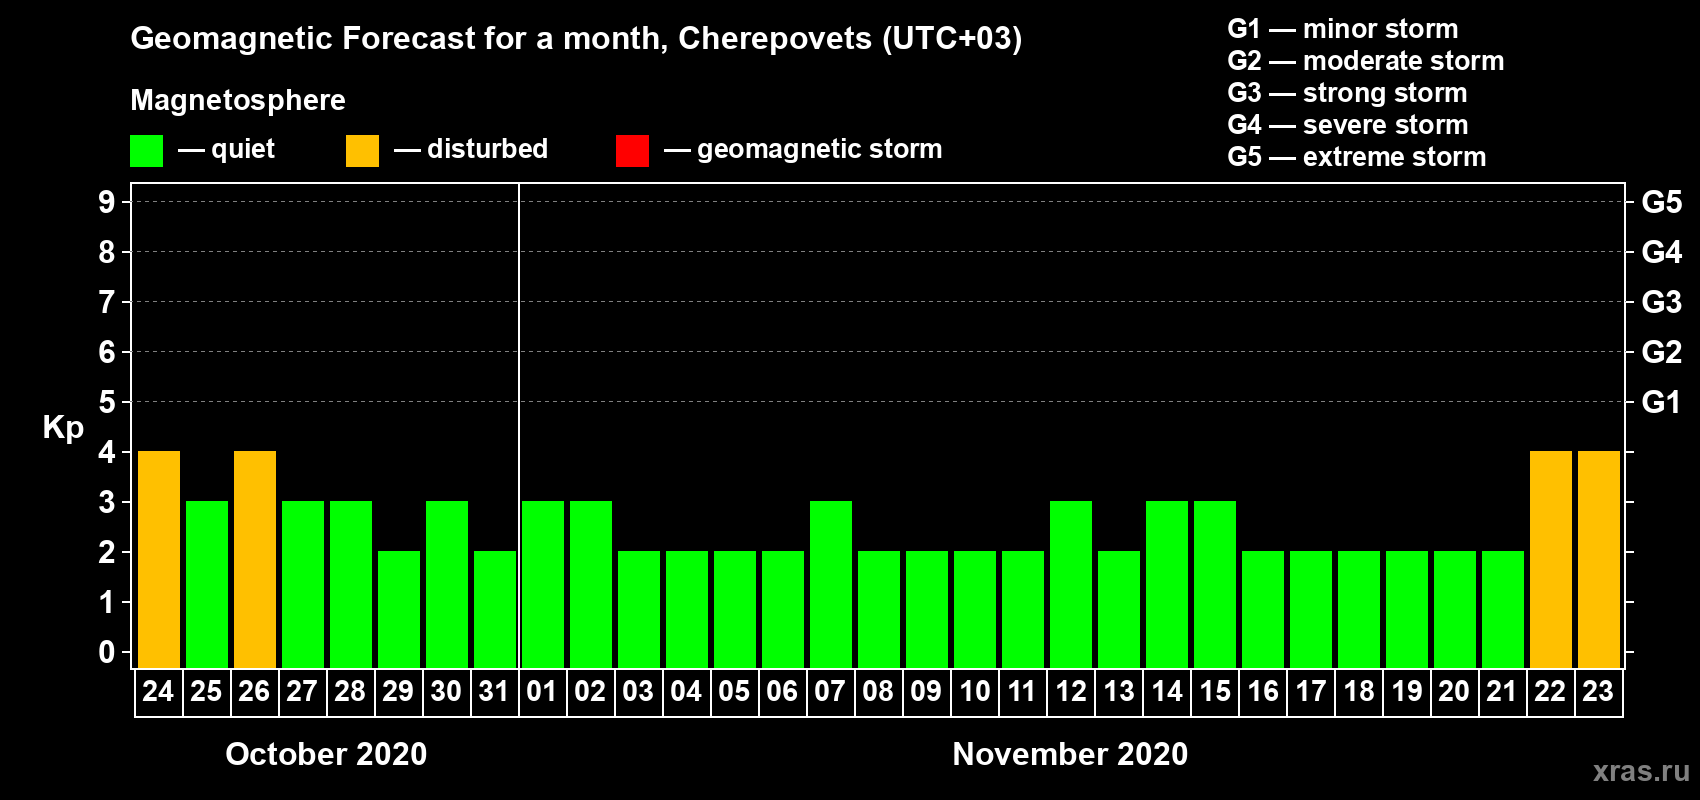Image resolution: width=1700 pixels, height=800 pixels.
Task: Select the green bar for October 25
Action: click(x=207, y=585)
